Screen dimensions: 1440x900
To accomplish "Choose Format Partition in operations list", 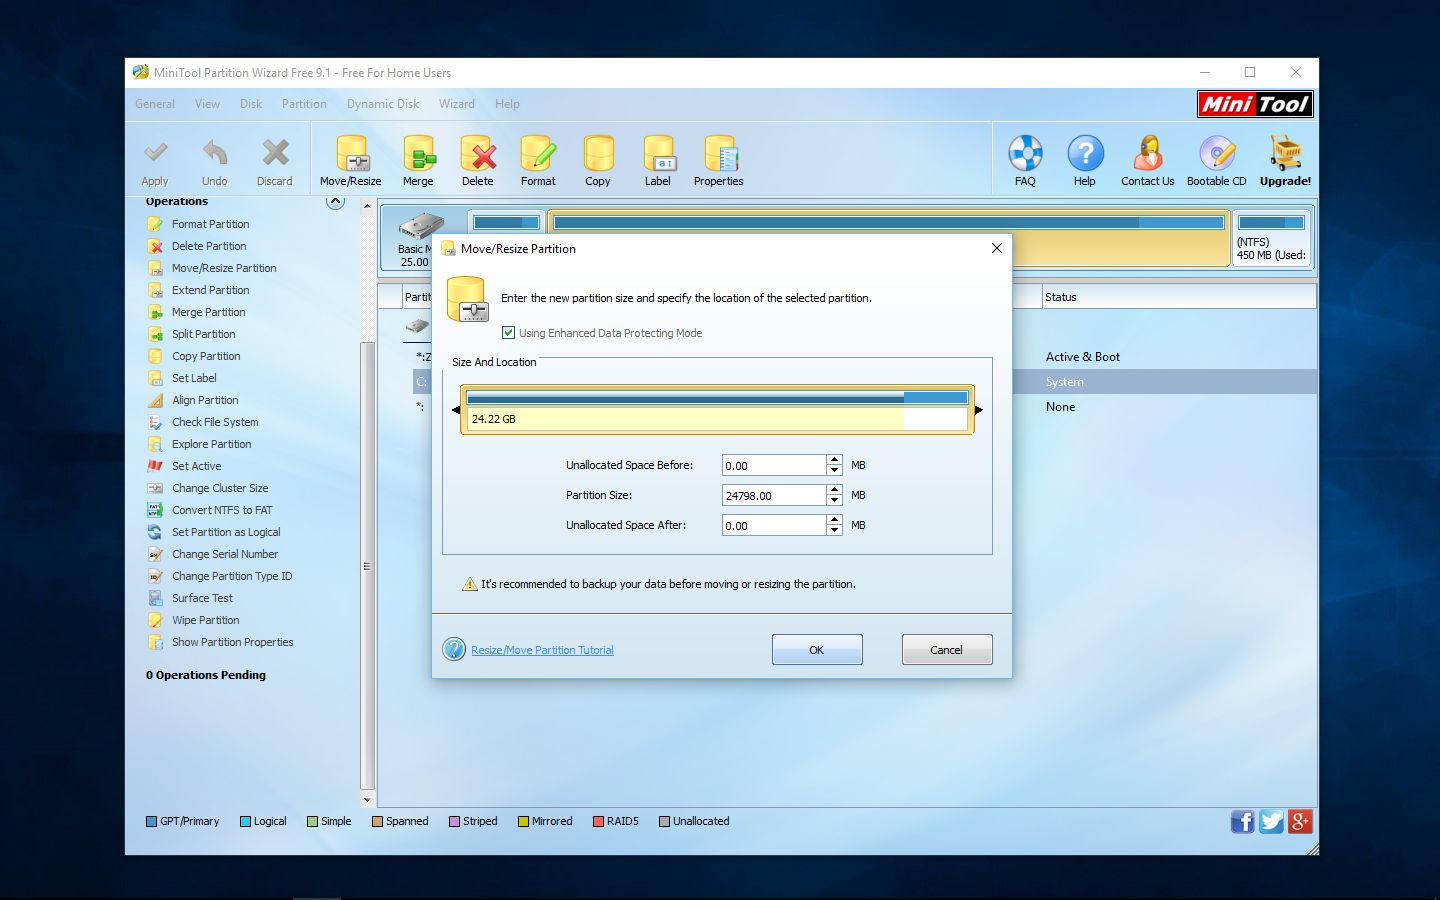I will pyautogui.click(x=210, y=224).
